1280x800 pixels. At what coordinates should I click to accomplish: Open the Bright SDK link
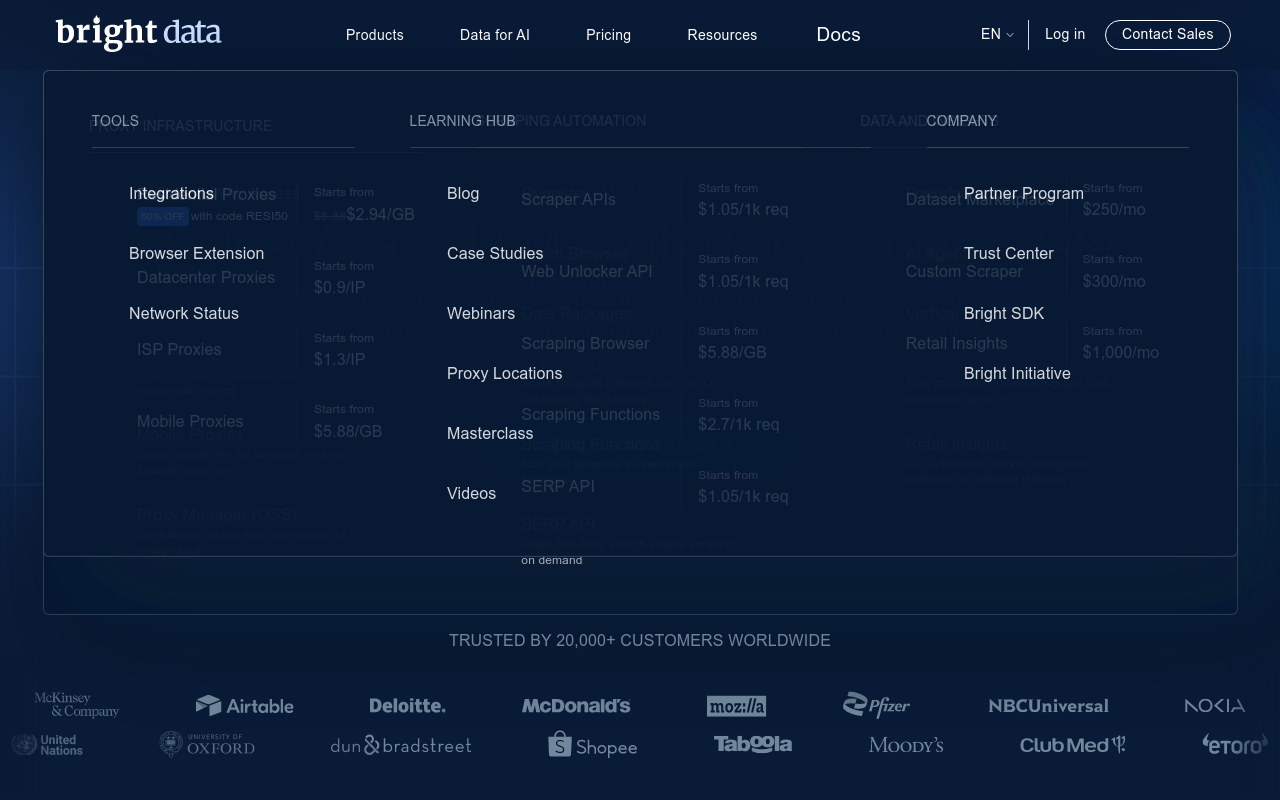(1004, 313)
